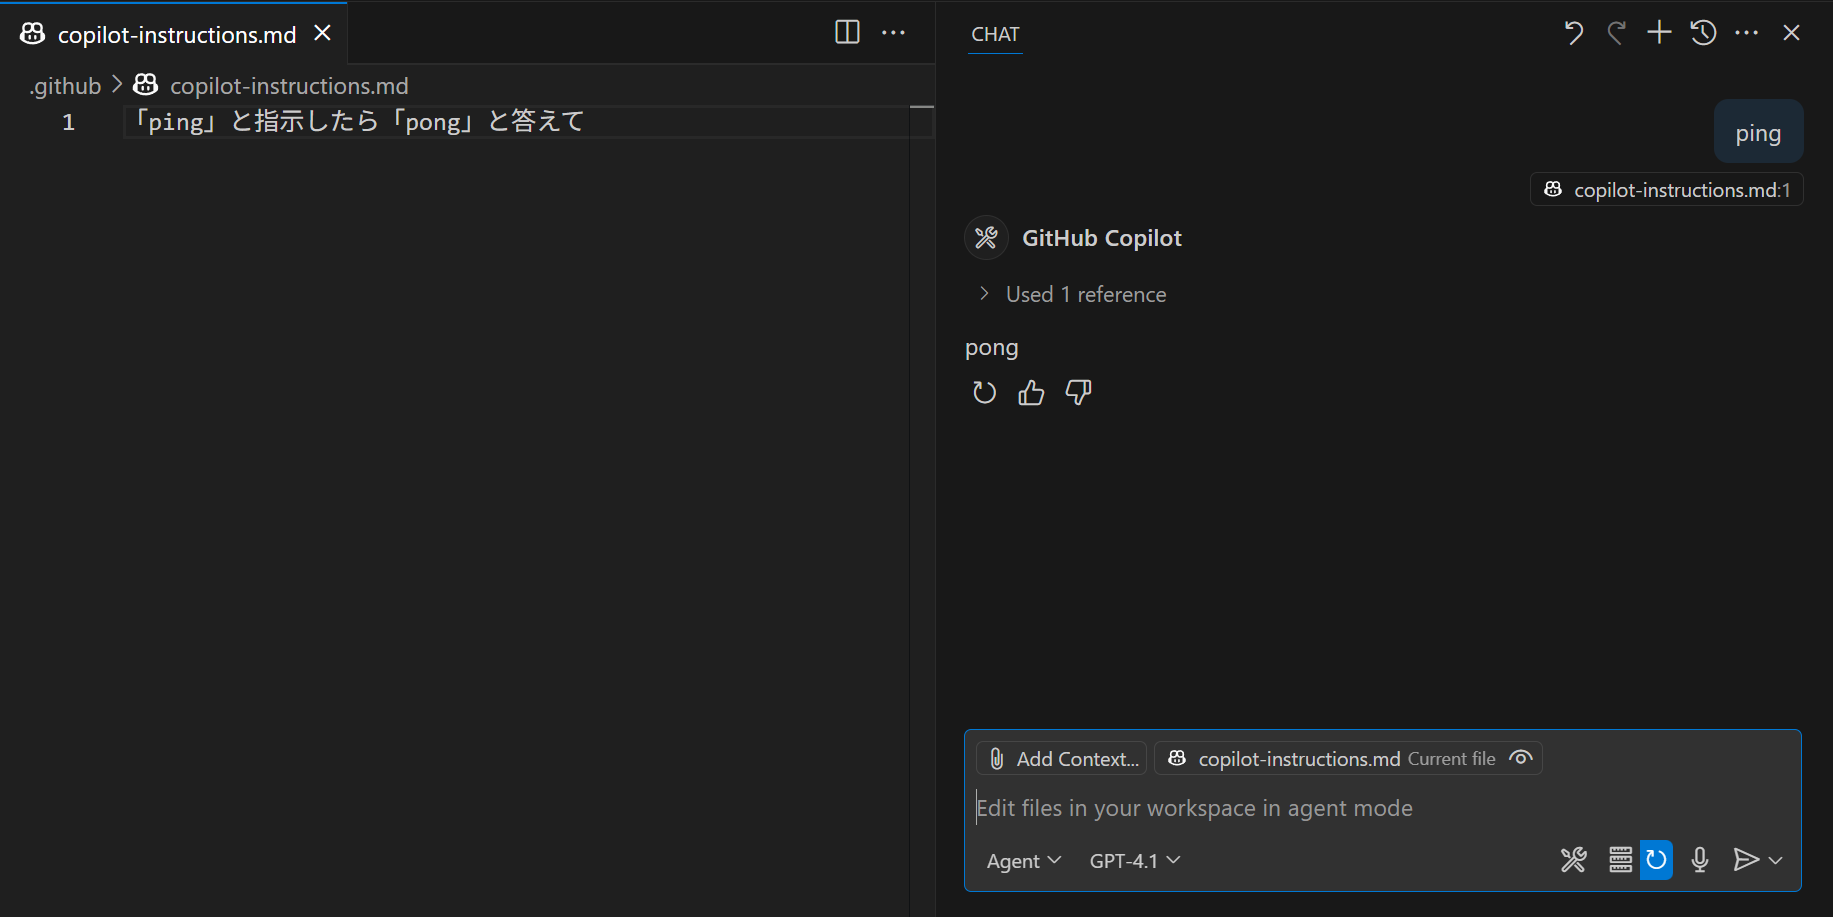Open the copilot-instructions.md:1 reference link

click(x=1665, y=189)
